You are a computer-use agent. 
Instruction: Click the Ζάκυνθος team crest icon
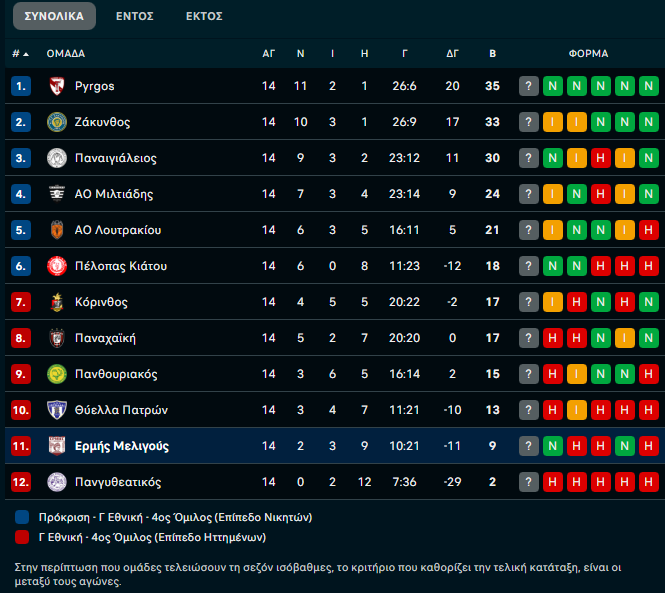pos(57,122)
